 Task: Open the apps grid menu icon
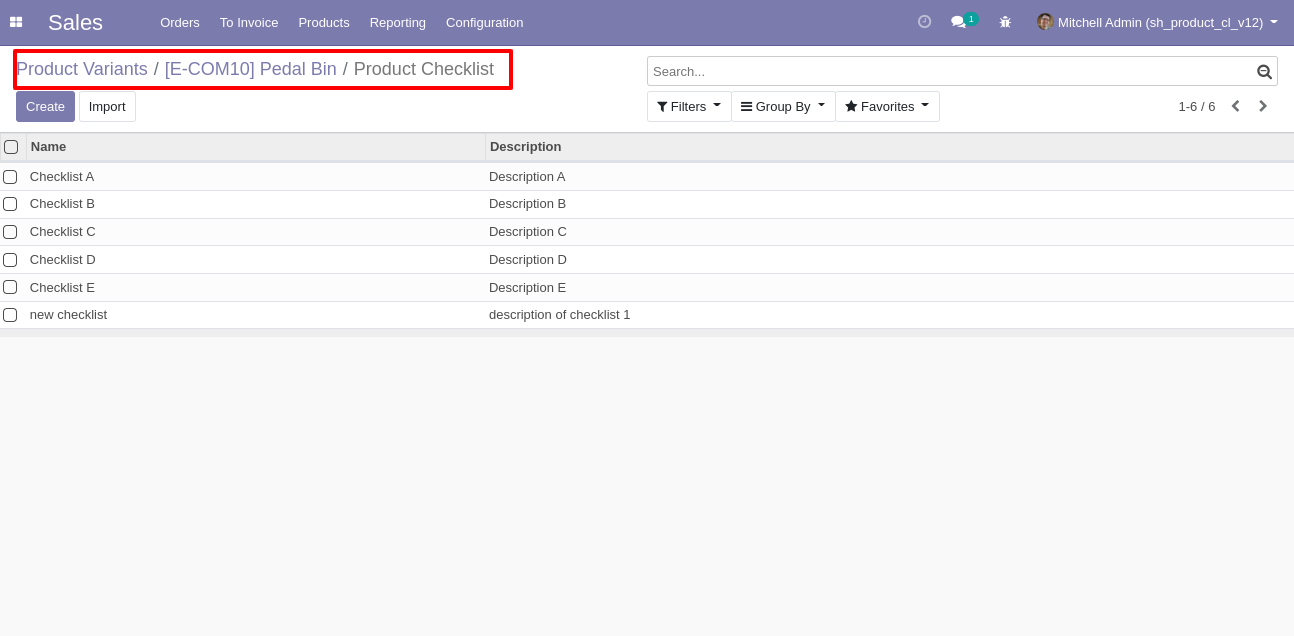16,22
